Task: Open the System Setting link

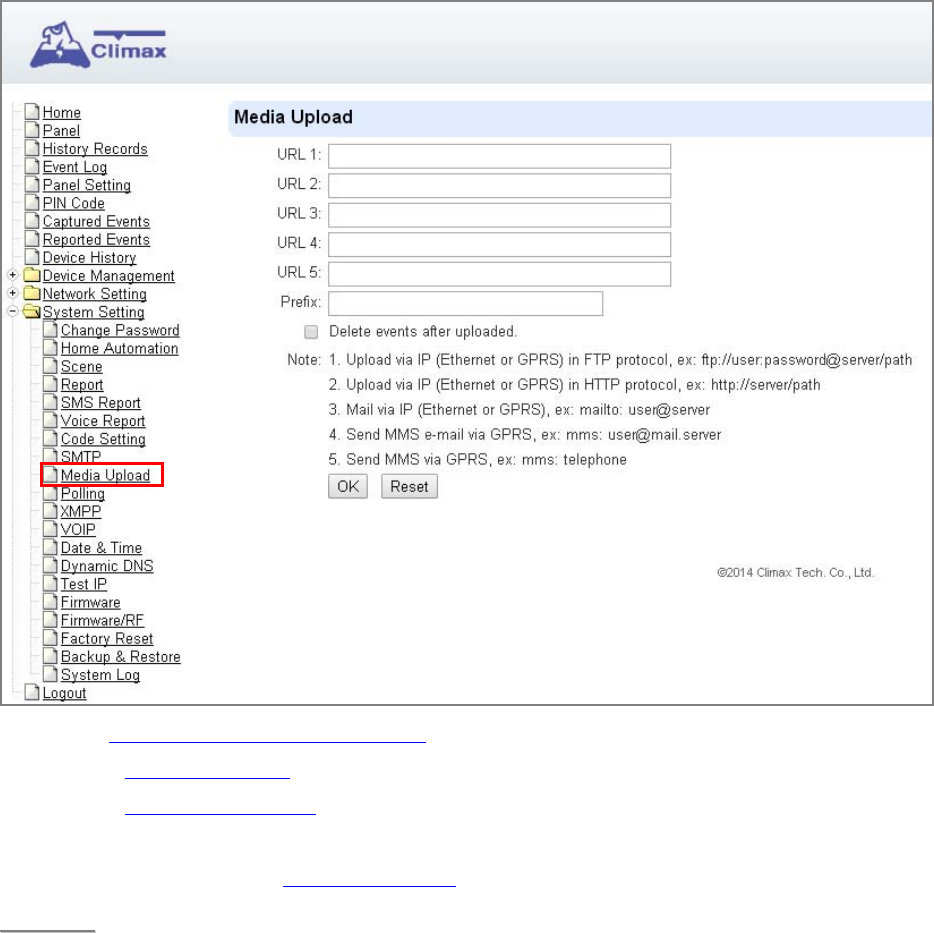Action: point(94,312)
